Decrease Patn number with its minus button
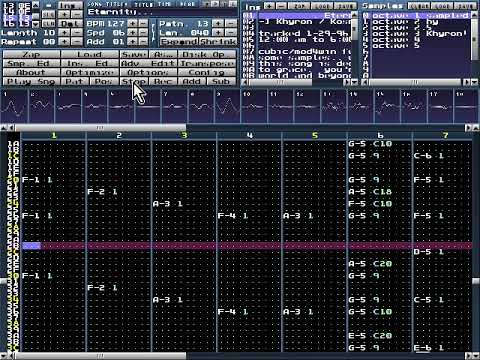 [231, 24]
